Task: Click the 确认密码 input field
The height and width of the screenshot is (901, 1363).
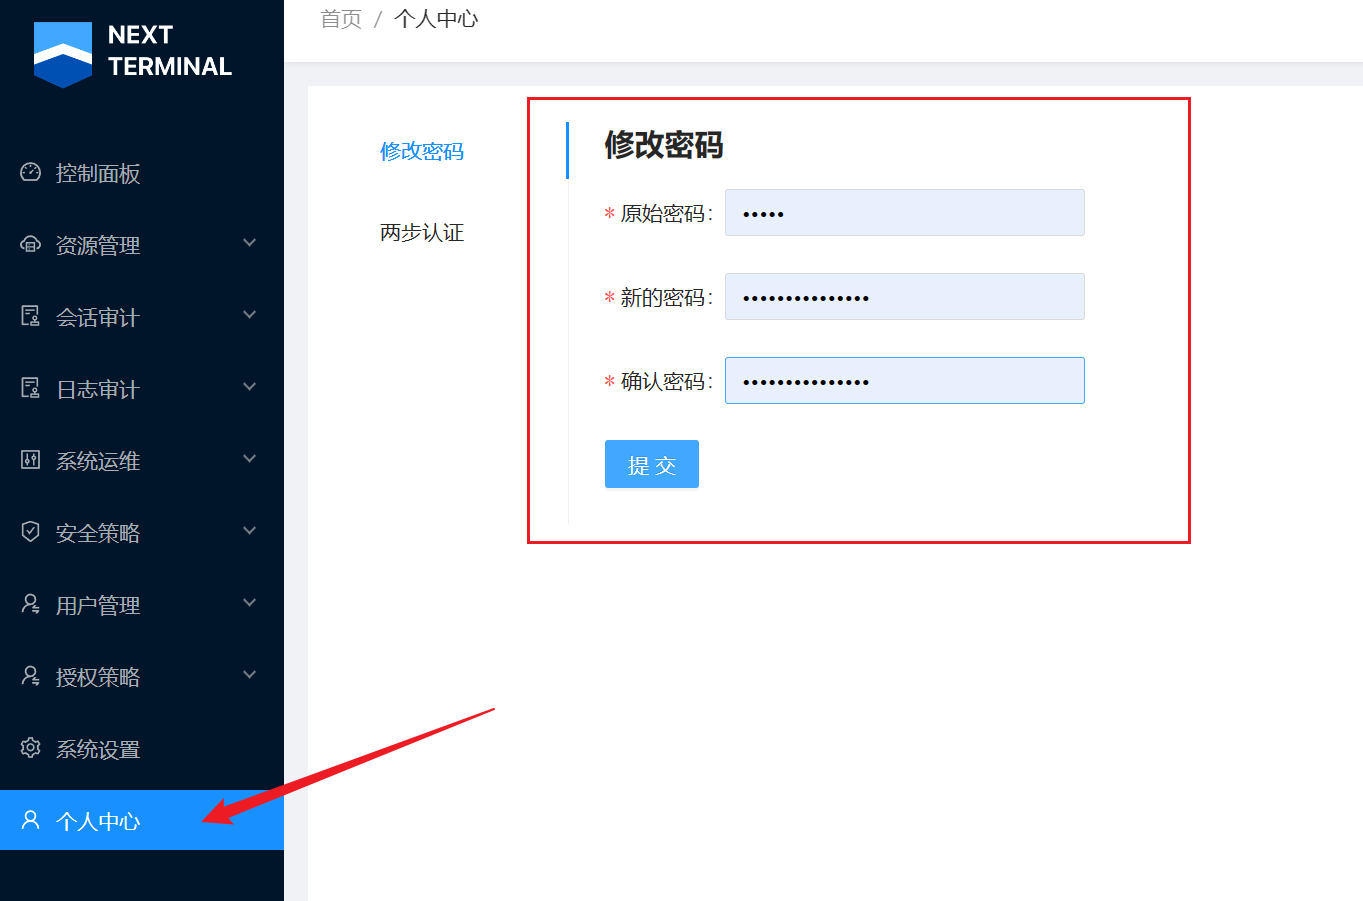Action: click(x=904, y=380)
